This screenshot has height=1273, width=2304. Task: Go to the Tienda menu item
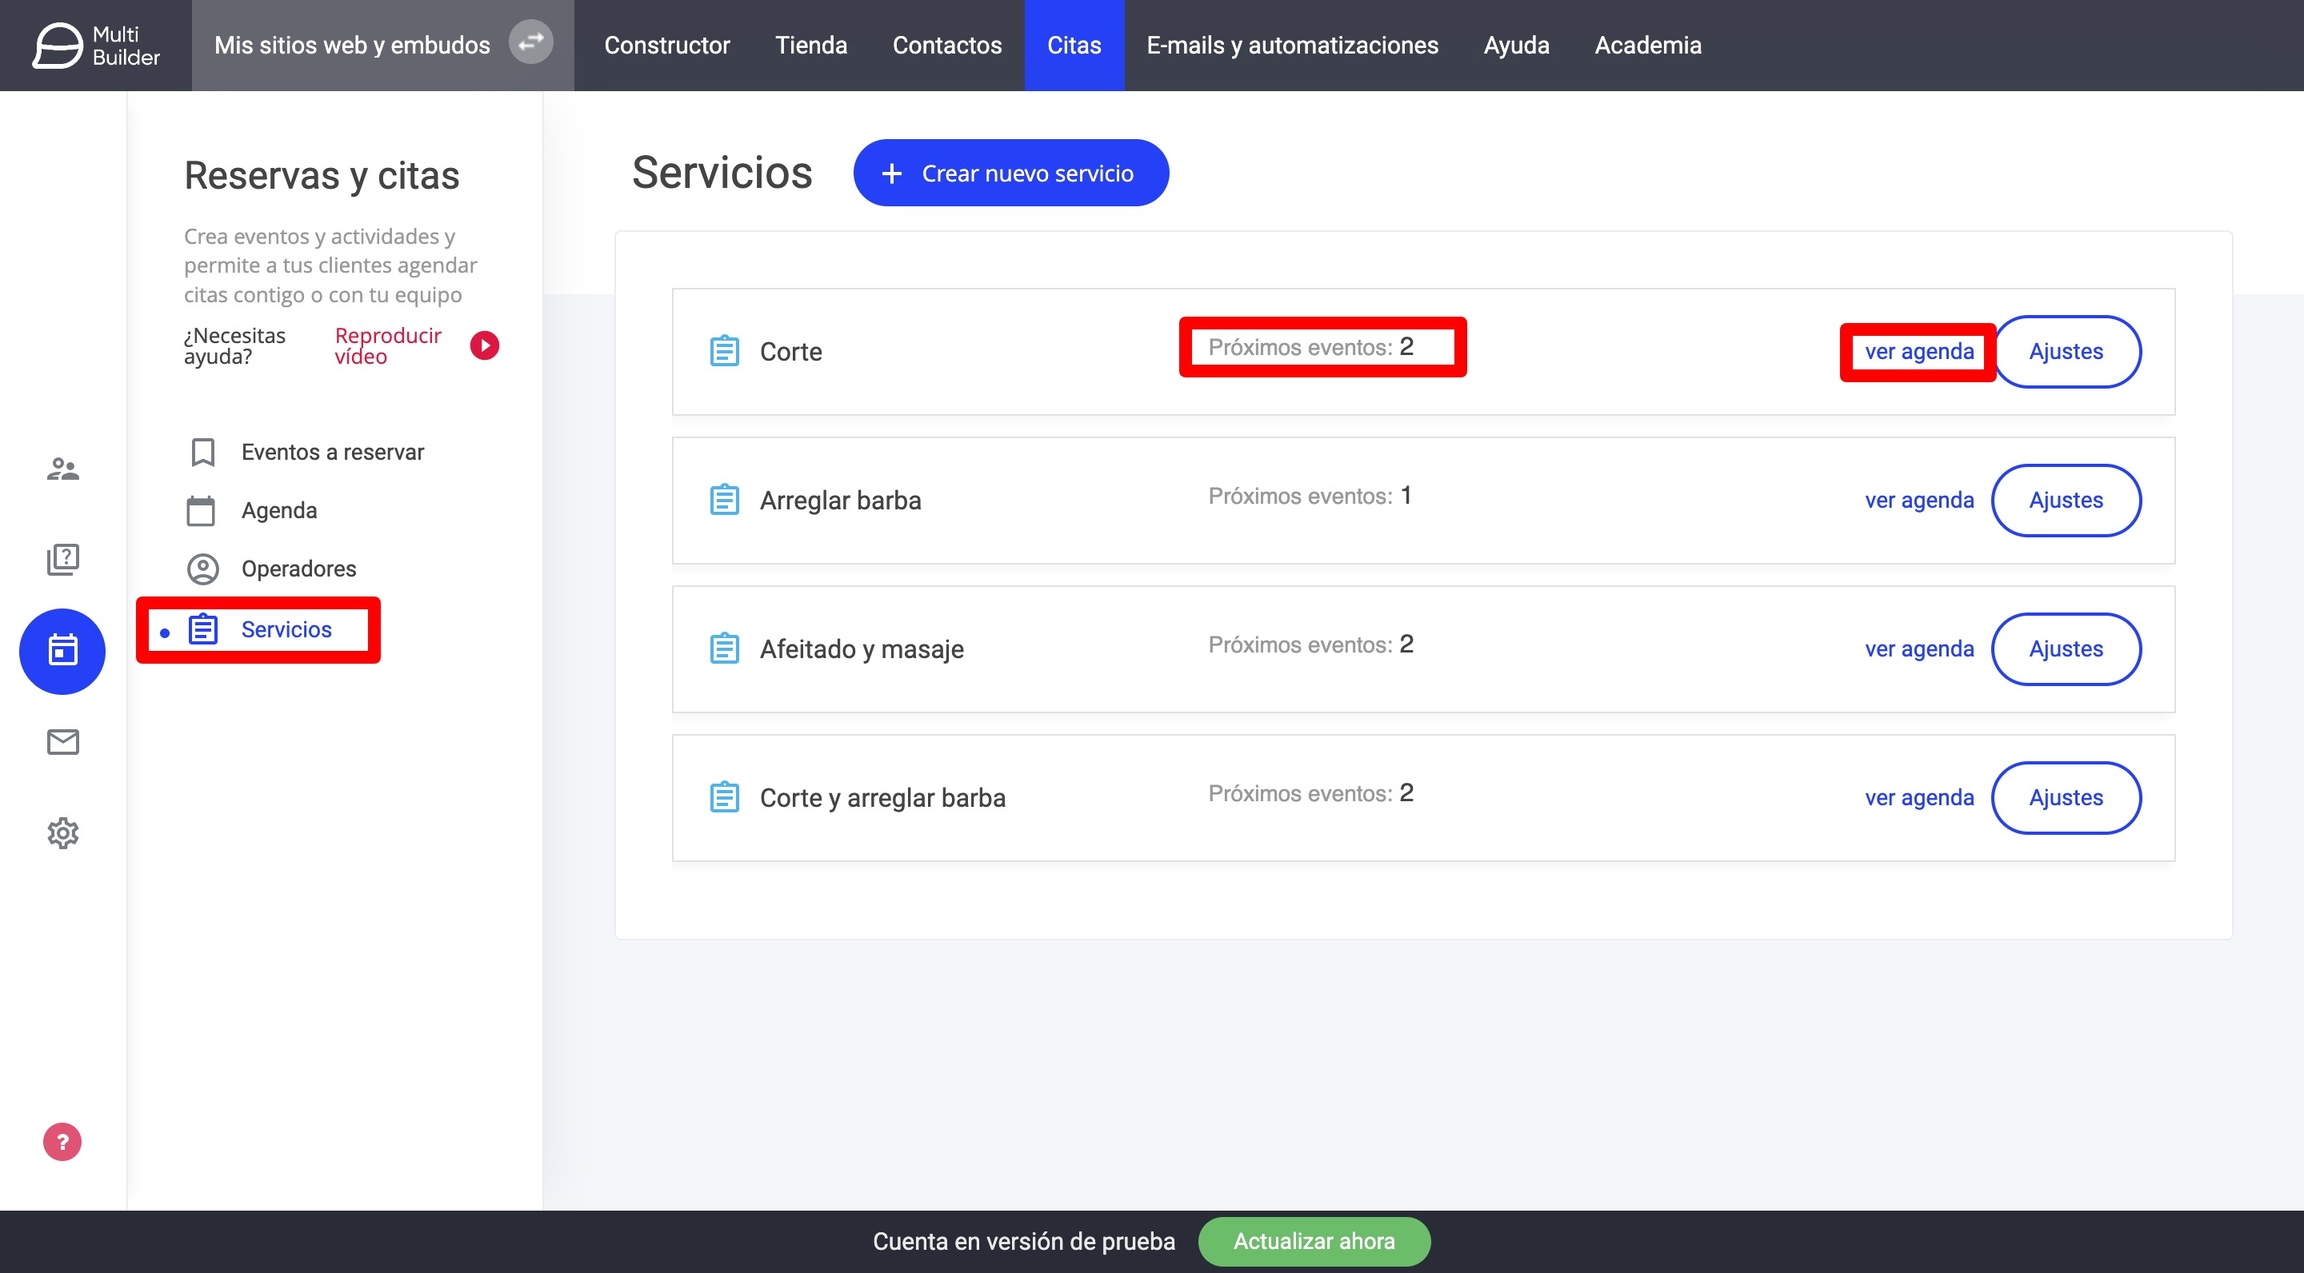click(811, 45)
